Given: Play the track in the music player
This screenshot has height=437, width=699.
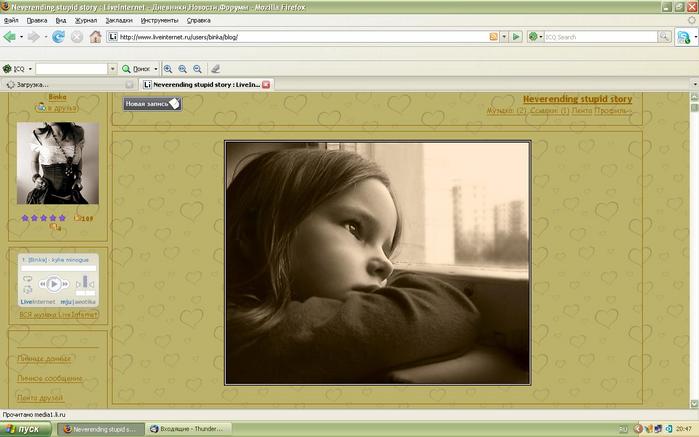Looking at the screenshot, I should click(54, 284).
